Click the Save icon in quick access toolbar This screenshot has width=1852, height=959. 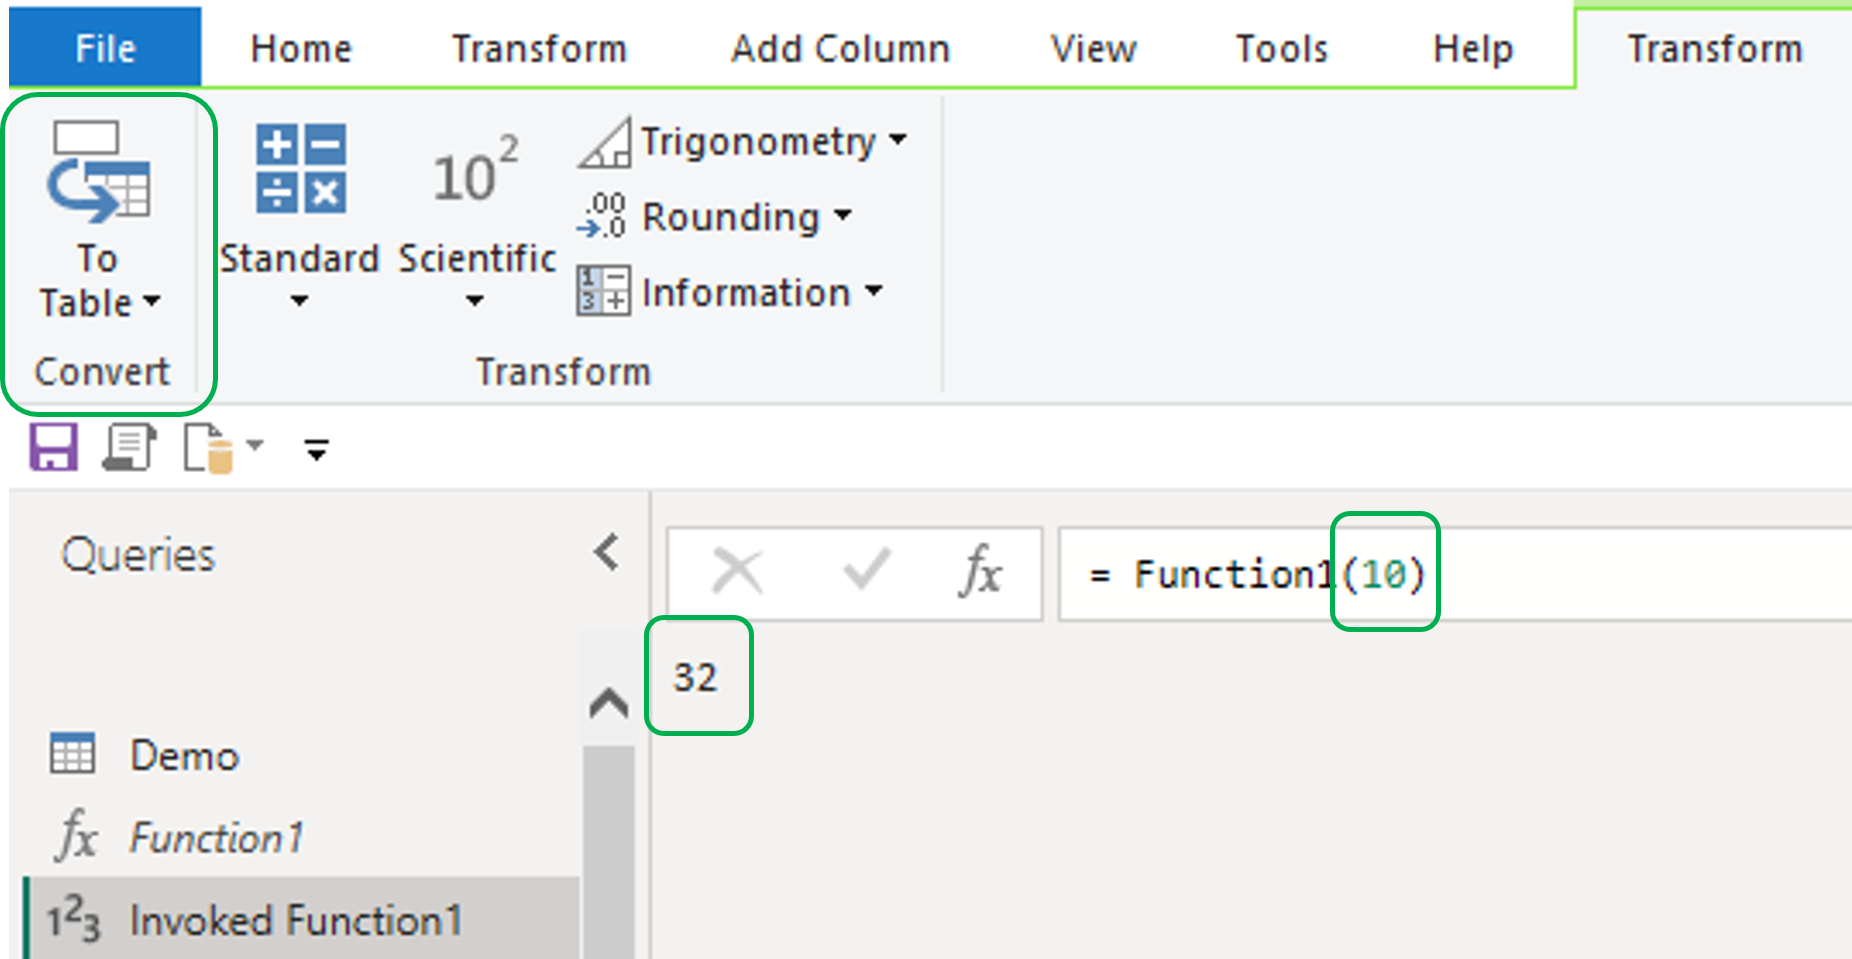(x=52, y=448)
